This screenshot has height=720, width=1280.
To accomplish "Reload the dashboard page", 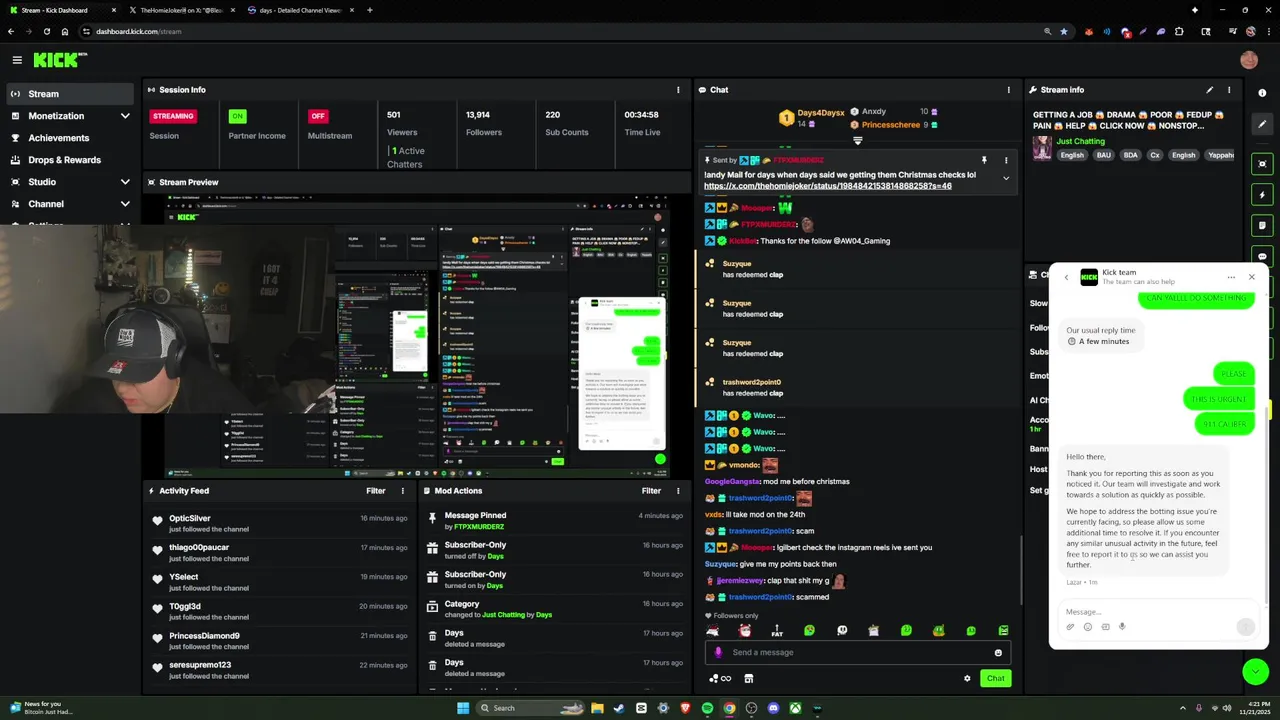I will pos(46,31).
